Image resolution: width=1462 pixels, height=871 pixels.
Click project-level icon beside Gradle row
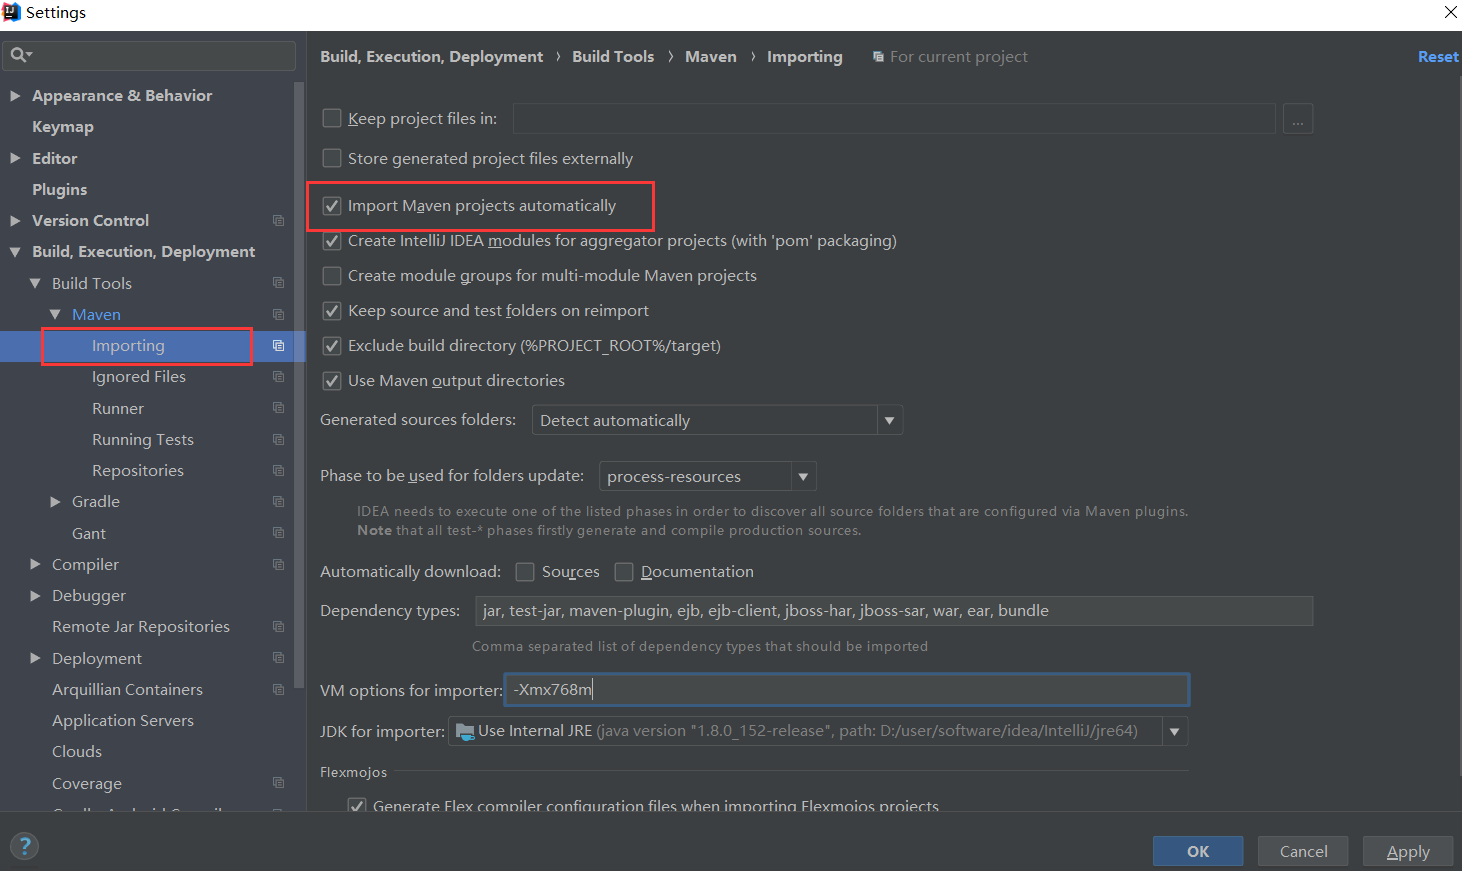[279, 502]
